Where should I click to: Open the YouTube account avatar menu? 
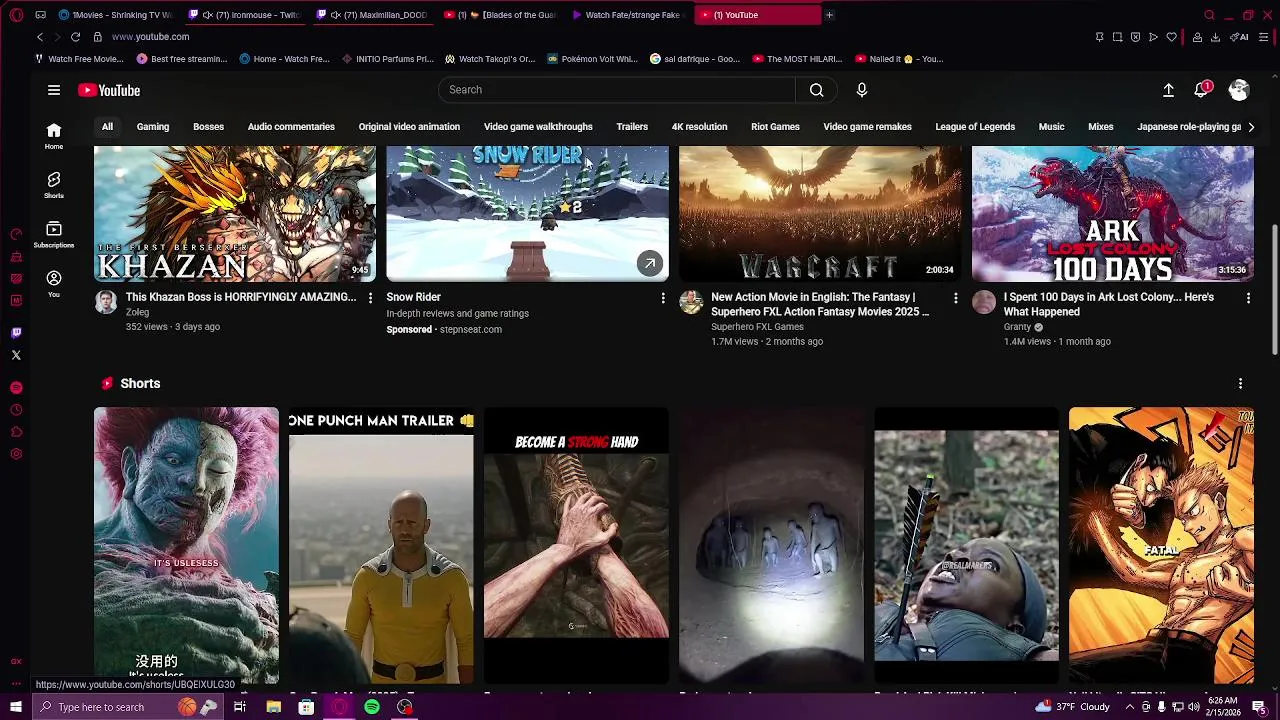[1239, 90]
